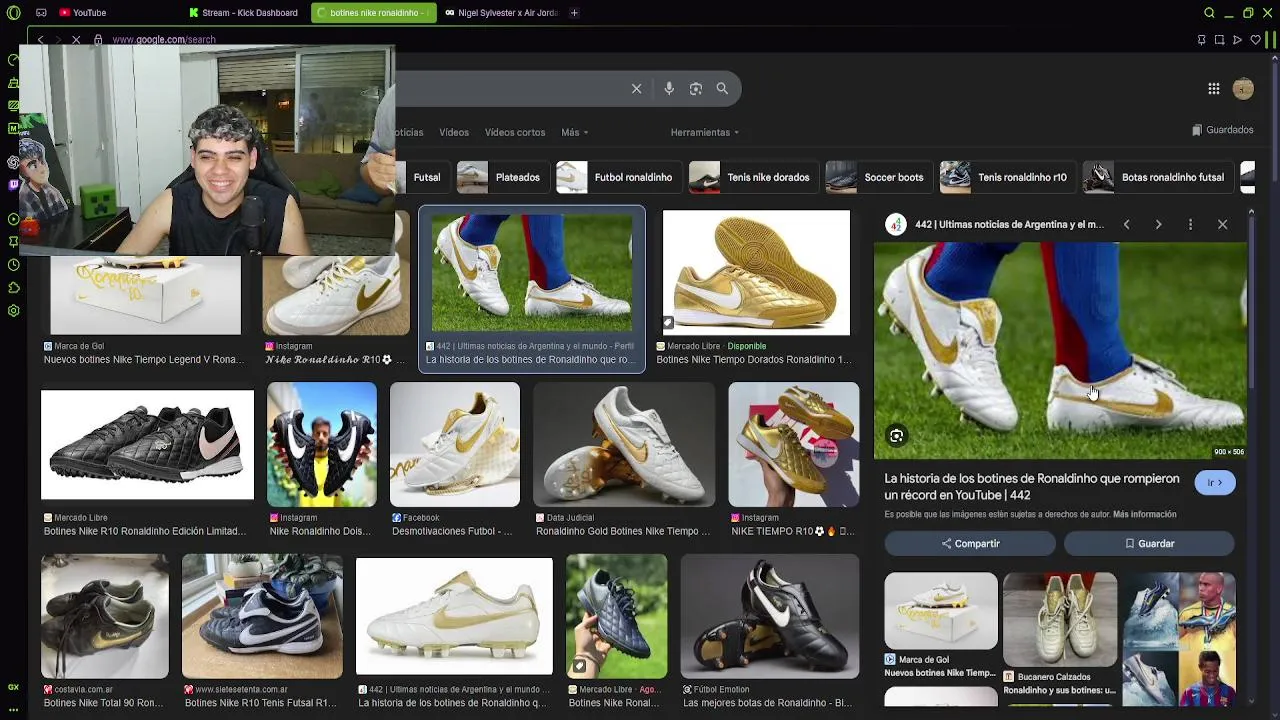Open the gold Tiempo Dorados shoe thumbnail
1280x720 pixels.
coord(756,273)
